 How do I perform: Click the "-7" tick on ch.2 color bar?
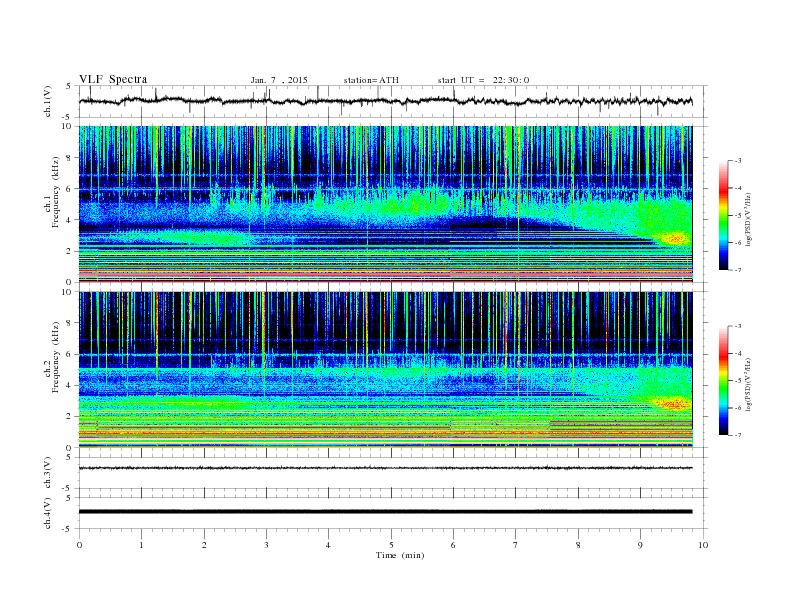[x=738, y=435]
